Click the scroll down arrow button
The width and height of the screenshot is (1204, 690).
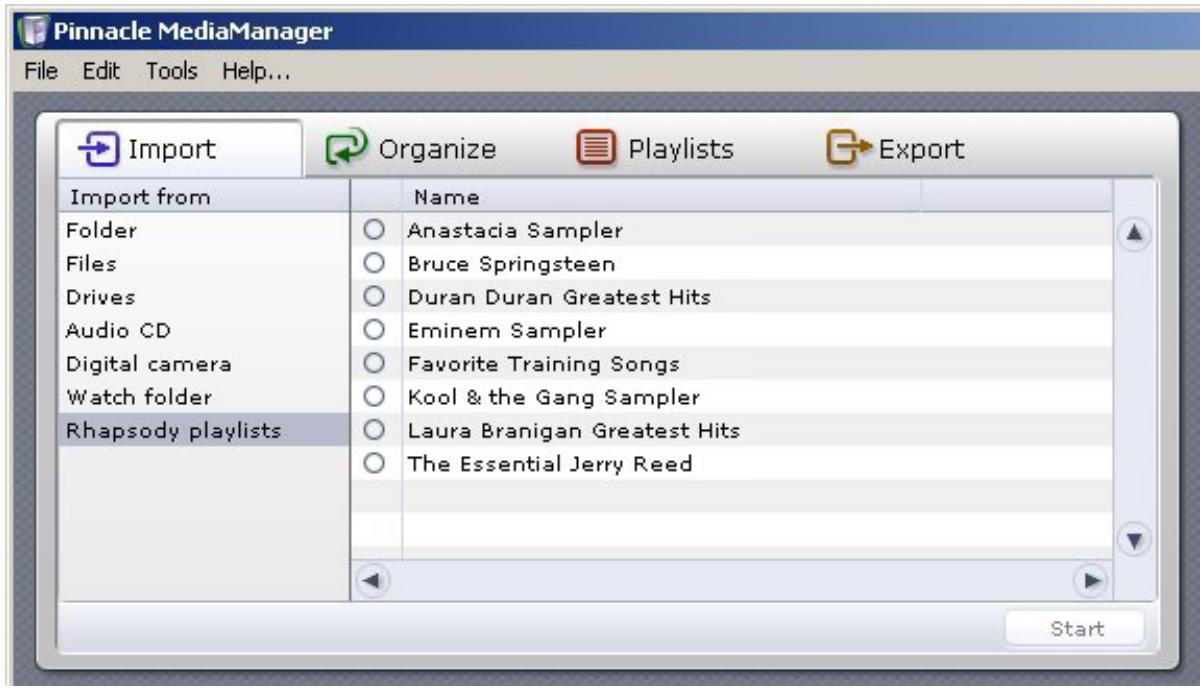coord(1133,541)
